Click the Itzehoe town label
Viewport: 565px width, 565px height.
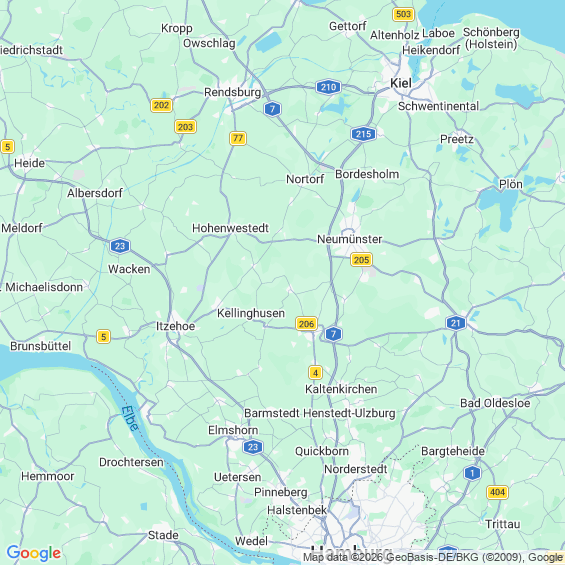pos(175,326)
